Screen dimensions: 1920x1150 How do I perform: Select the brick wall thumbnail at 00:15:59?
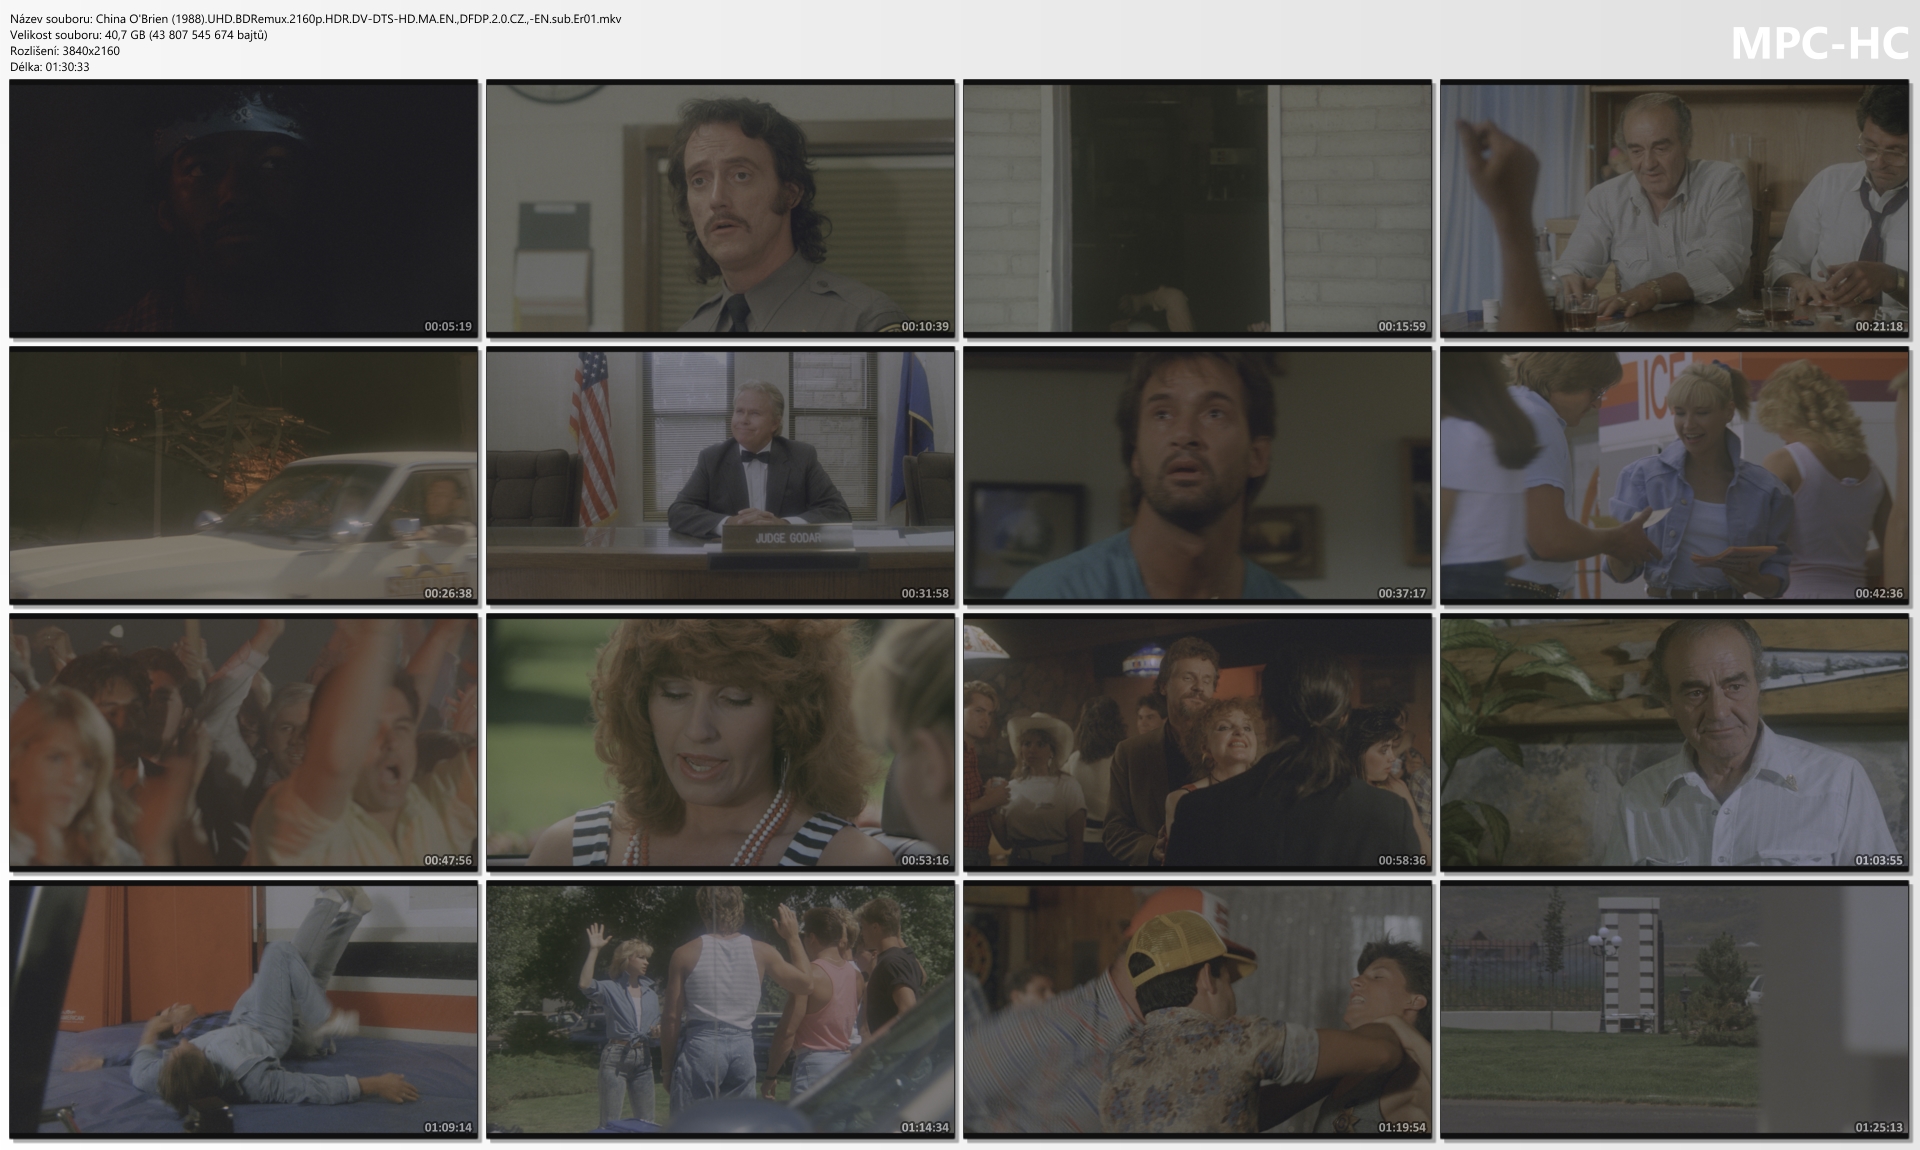coord(1197,208)
